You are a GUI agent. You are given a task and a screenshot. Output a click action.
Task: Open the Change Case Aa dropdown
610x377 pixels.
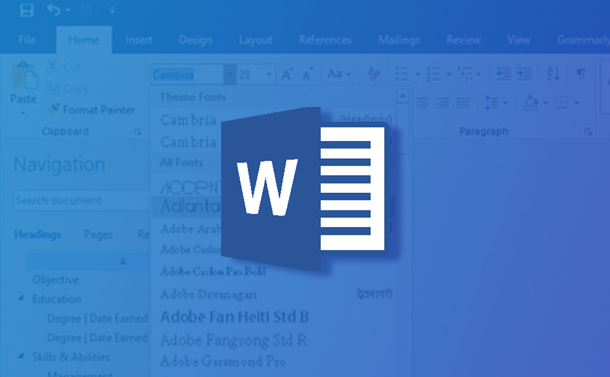tap(339, 74)
